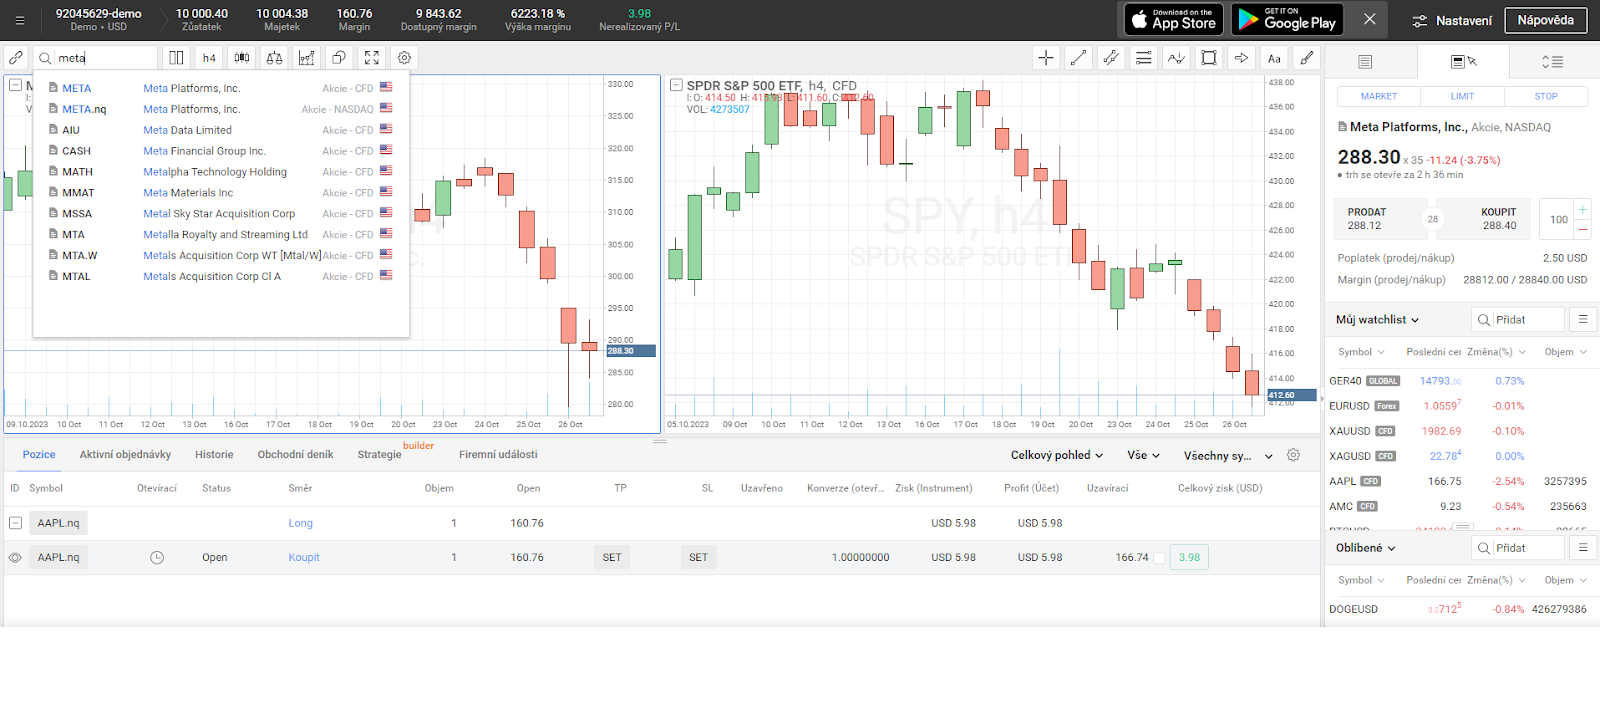
Task: Collapse the AAPL.nq position group
Action: [x=15, y=523]
